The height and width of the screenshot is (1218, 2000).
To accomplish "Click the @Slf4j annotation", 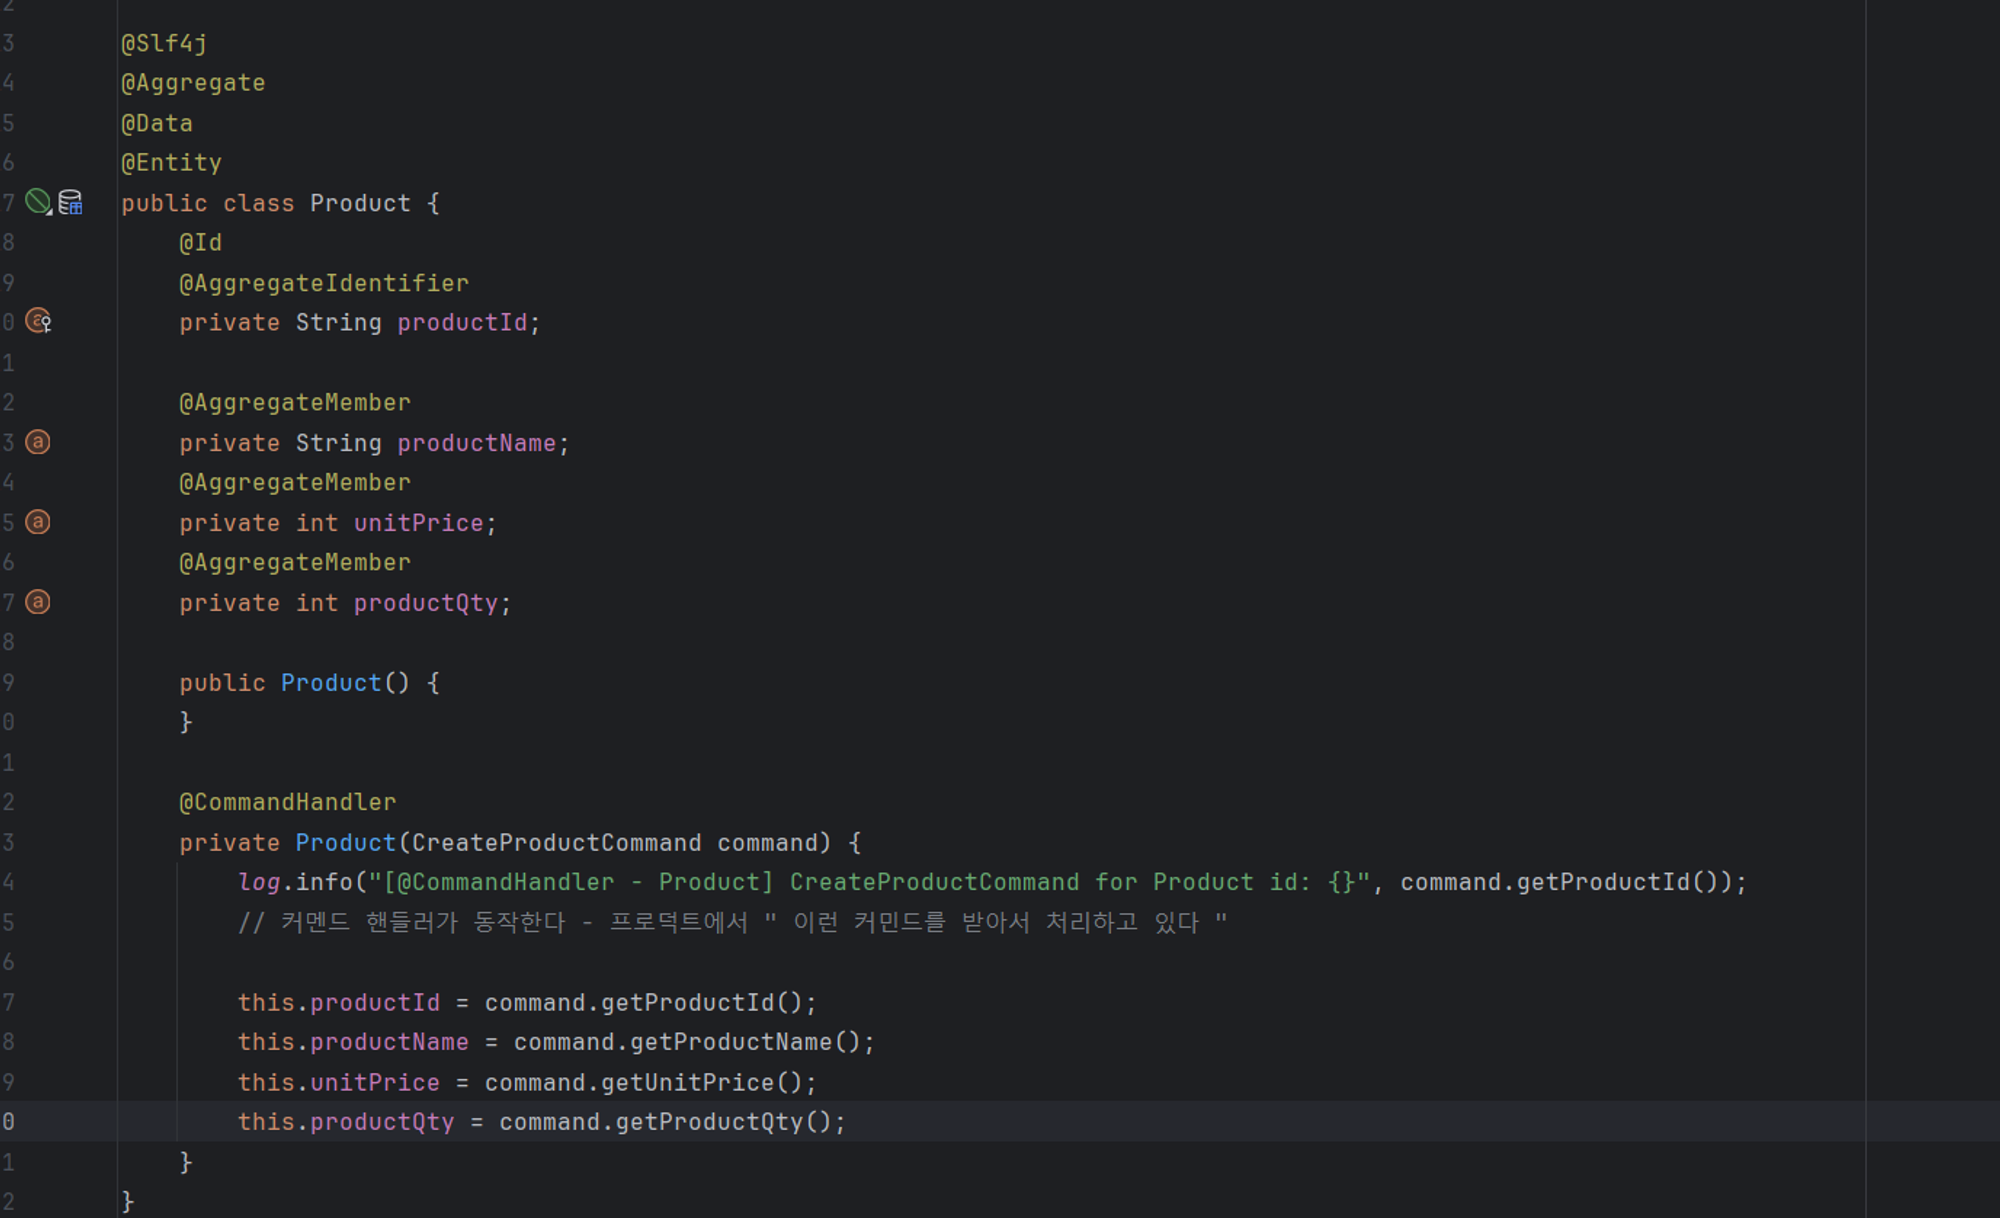I will coord(164,43).
